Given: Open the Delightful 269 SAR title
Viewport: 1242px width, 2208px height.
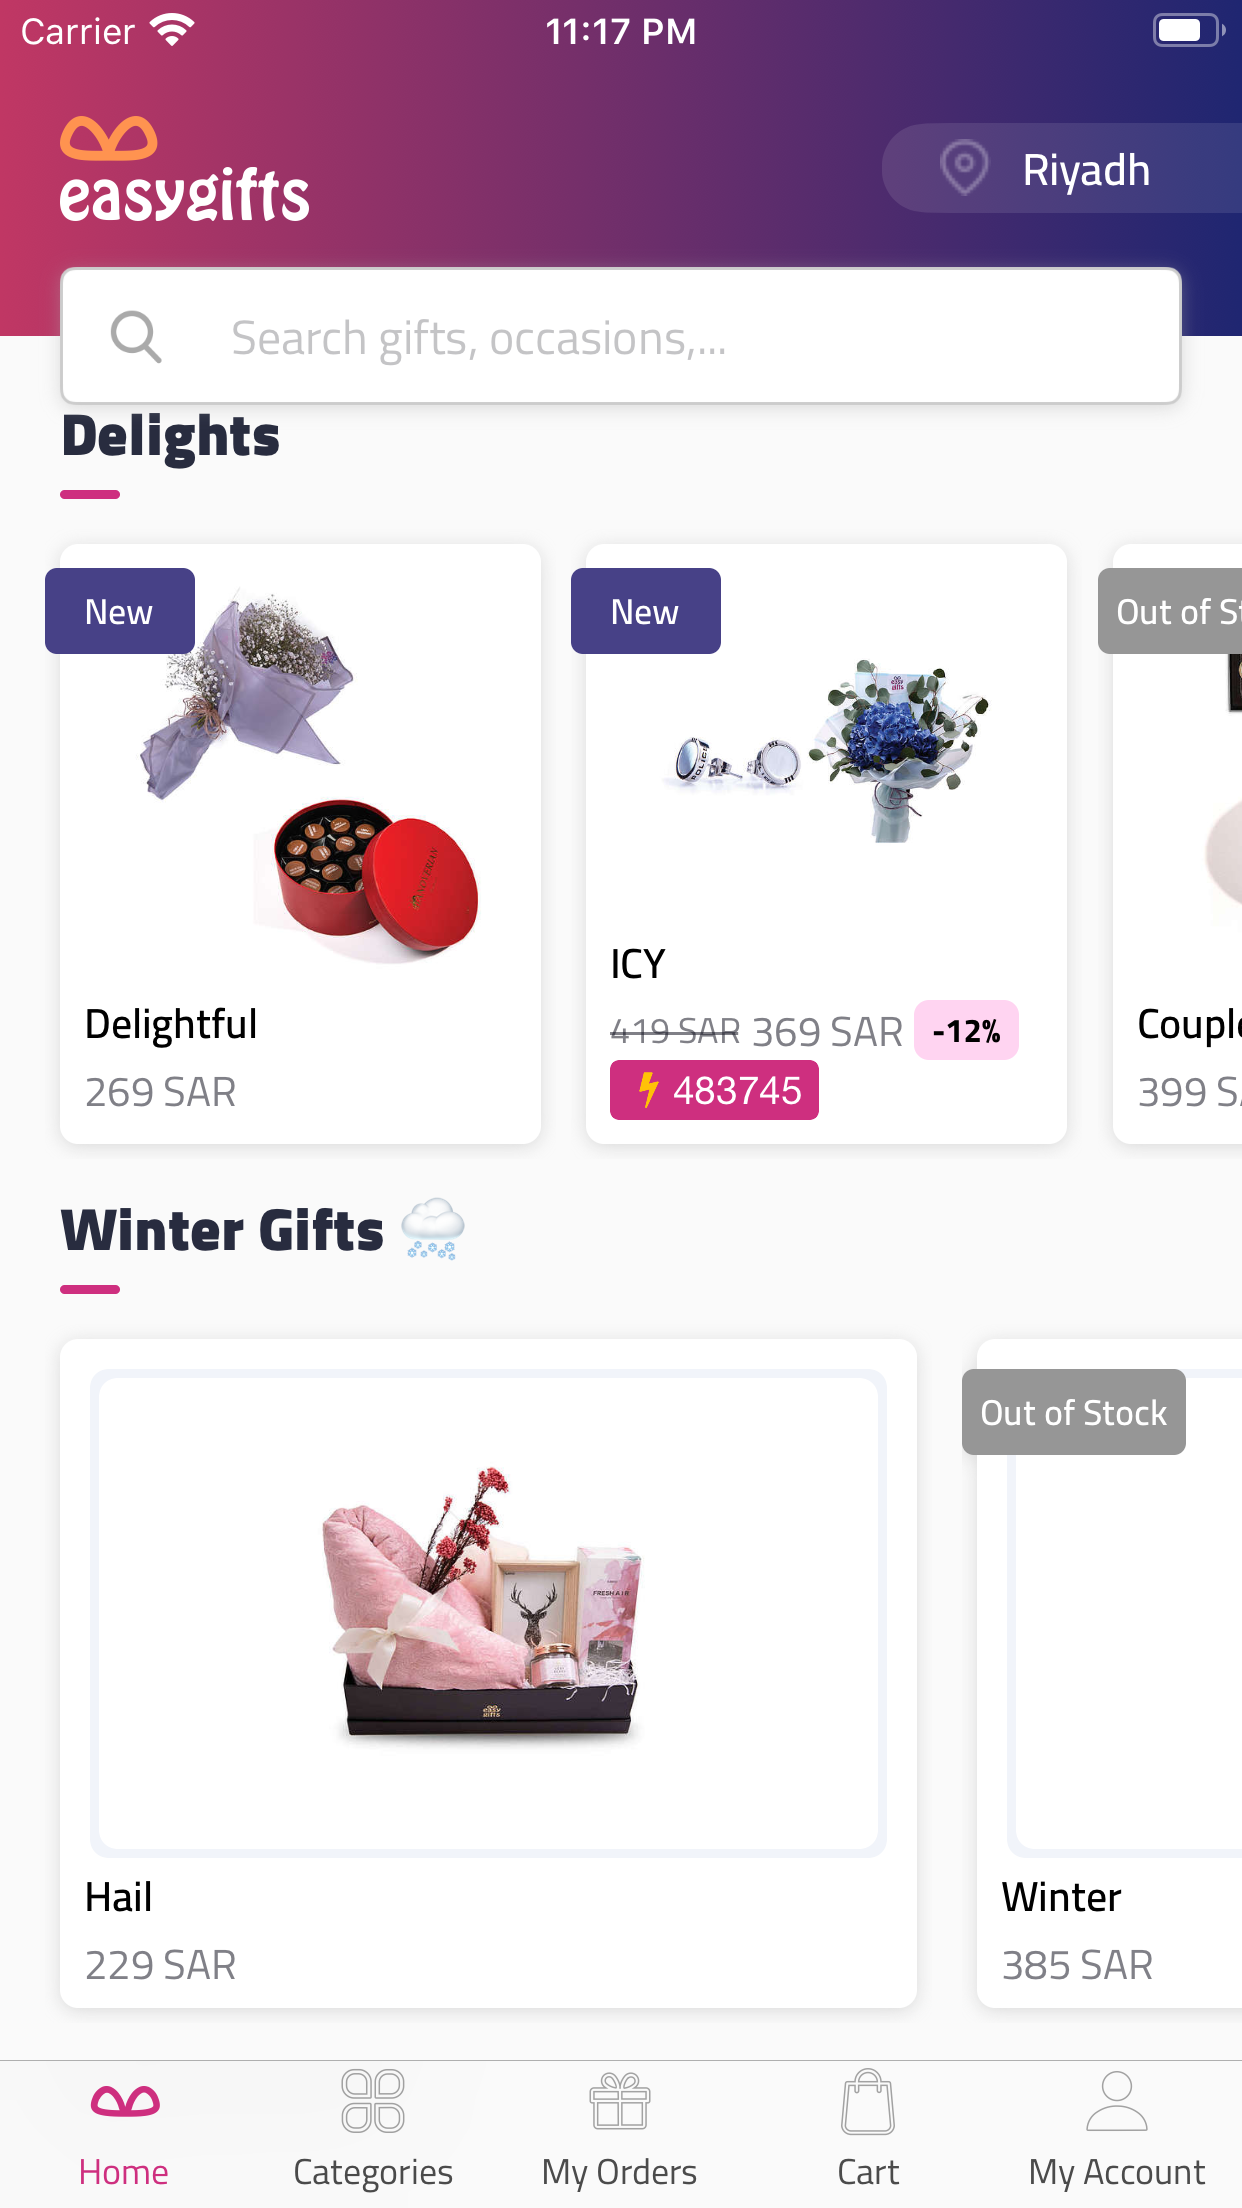Looking at the screenshot, I should 171,1024.
